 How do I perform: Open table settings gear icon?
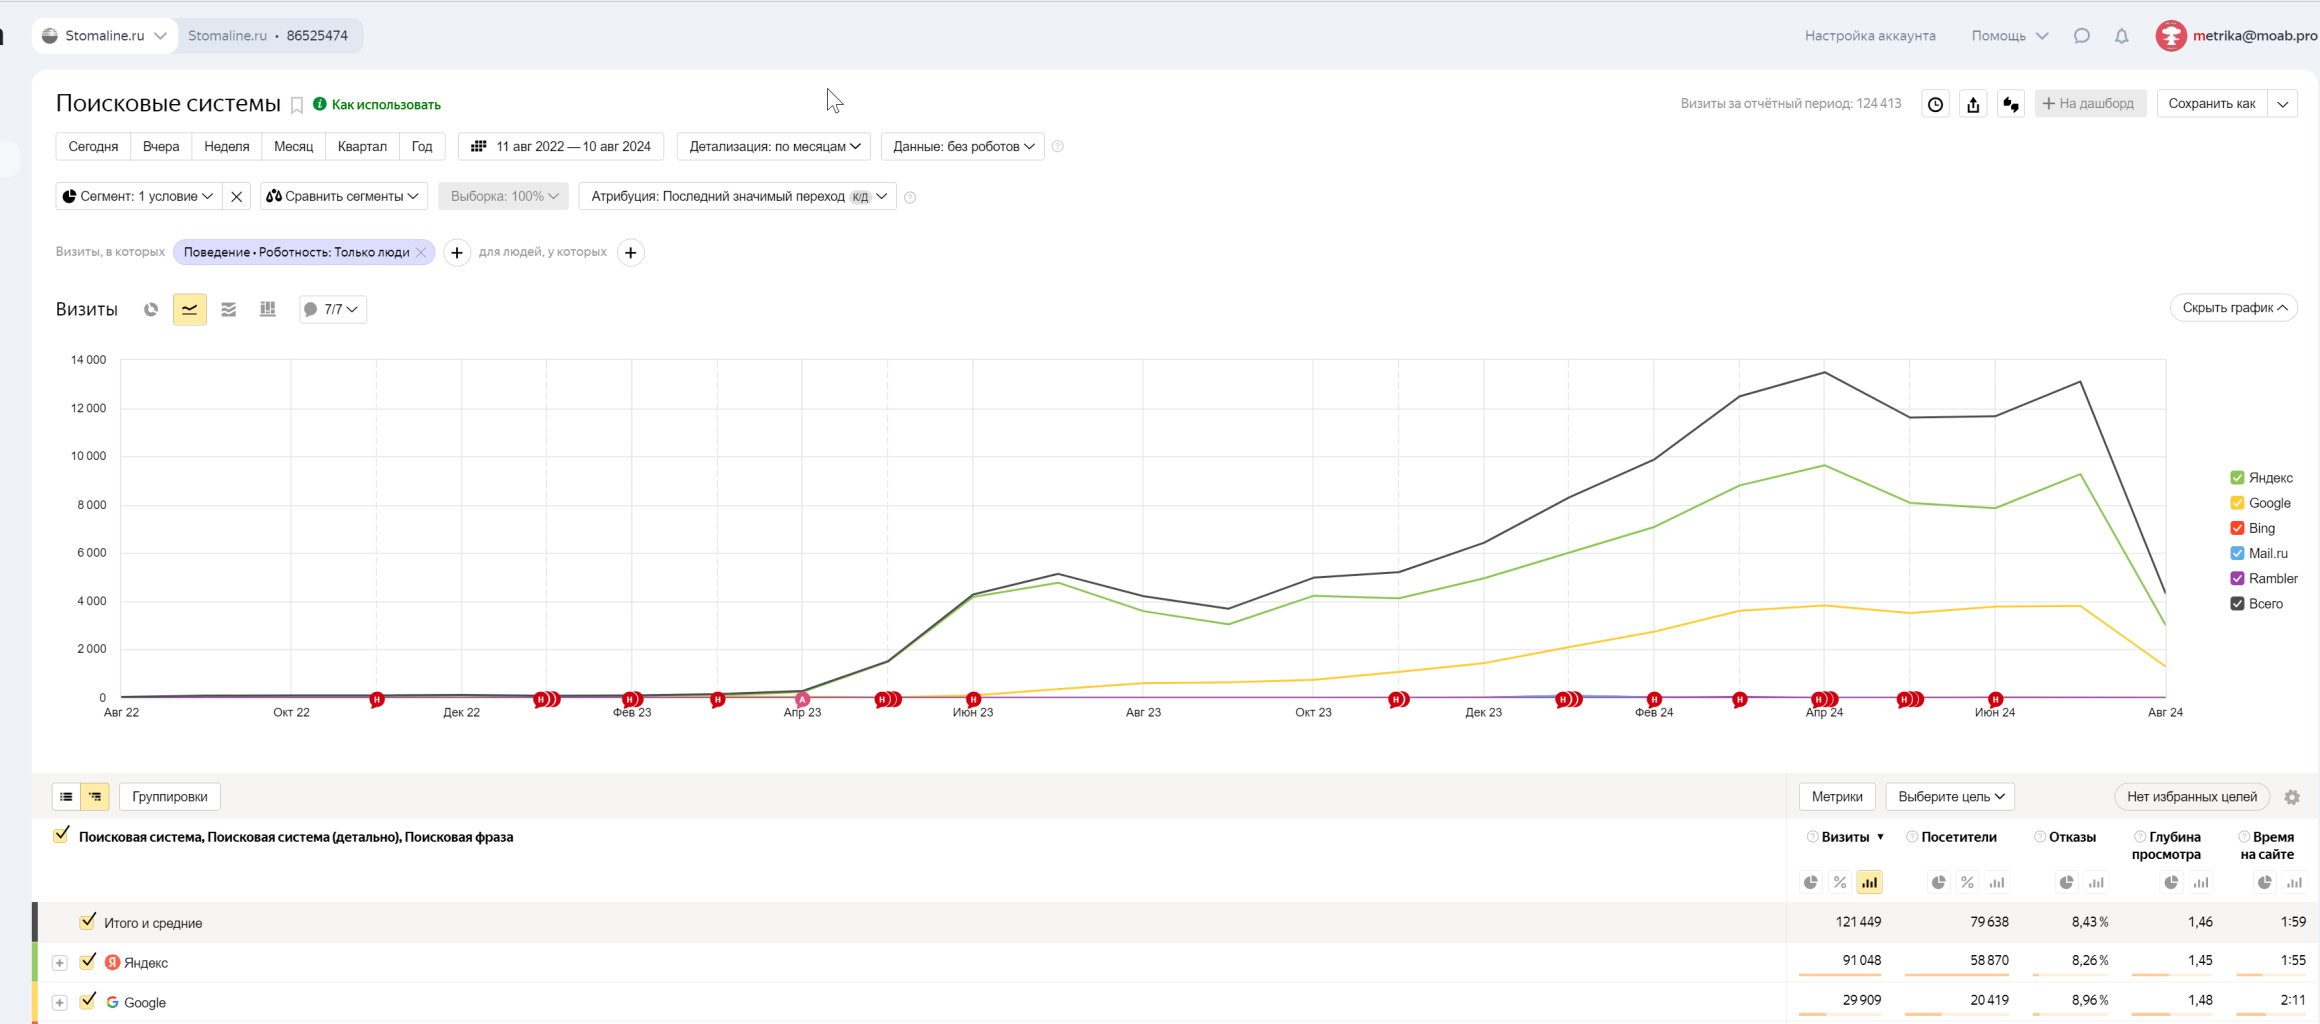pos(2292,797)
